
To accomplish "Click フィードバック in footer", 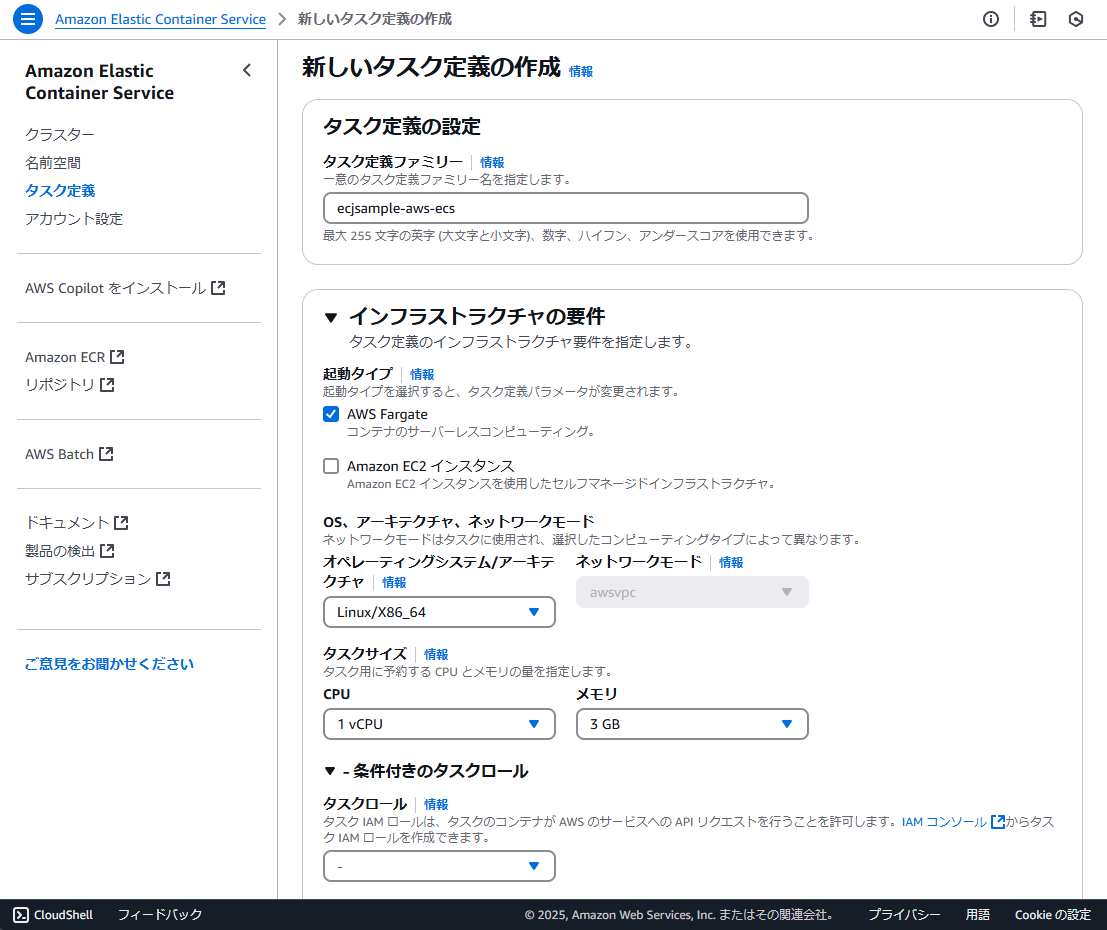I will (x=160, y=914).
